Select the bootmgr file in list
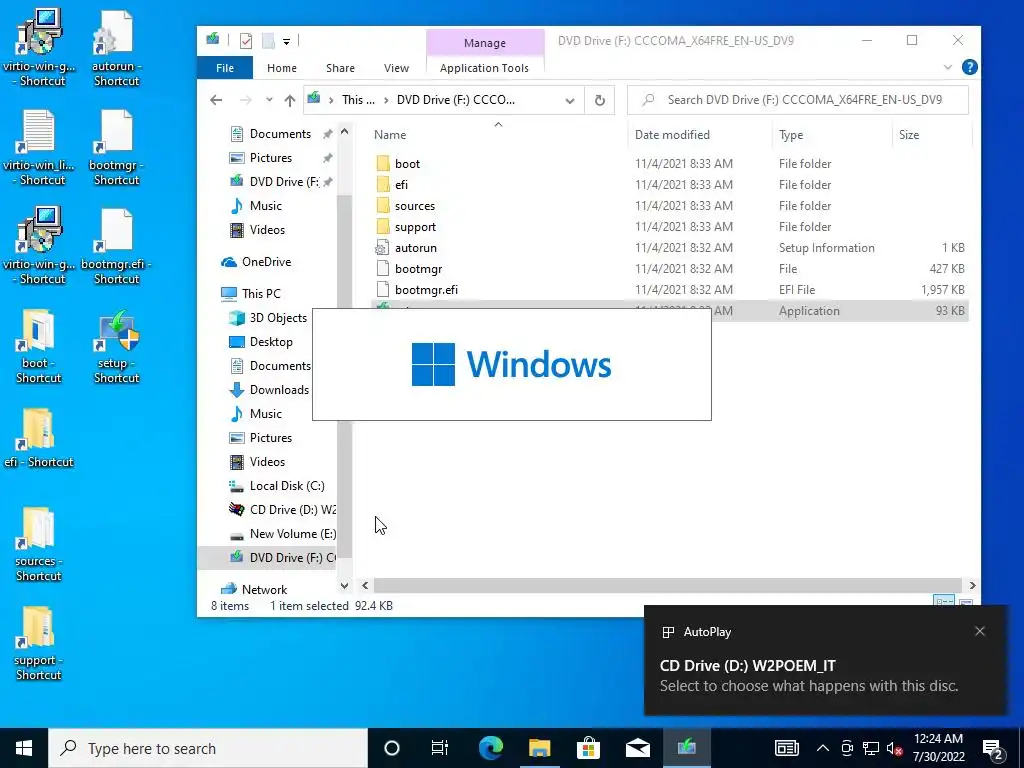This screenshot has height=768, width=1024. point(669,268)
